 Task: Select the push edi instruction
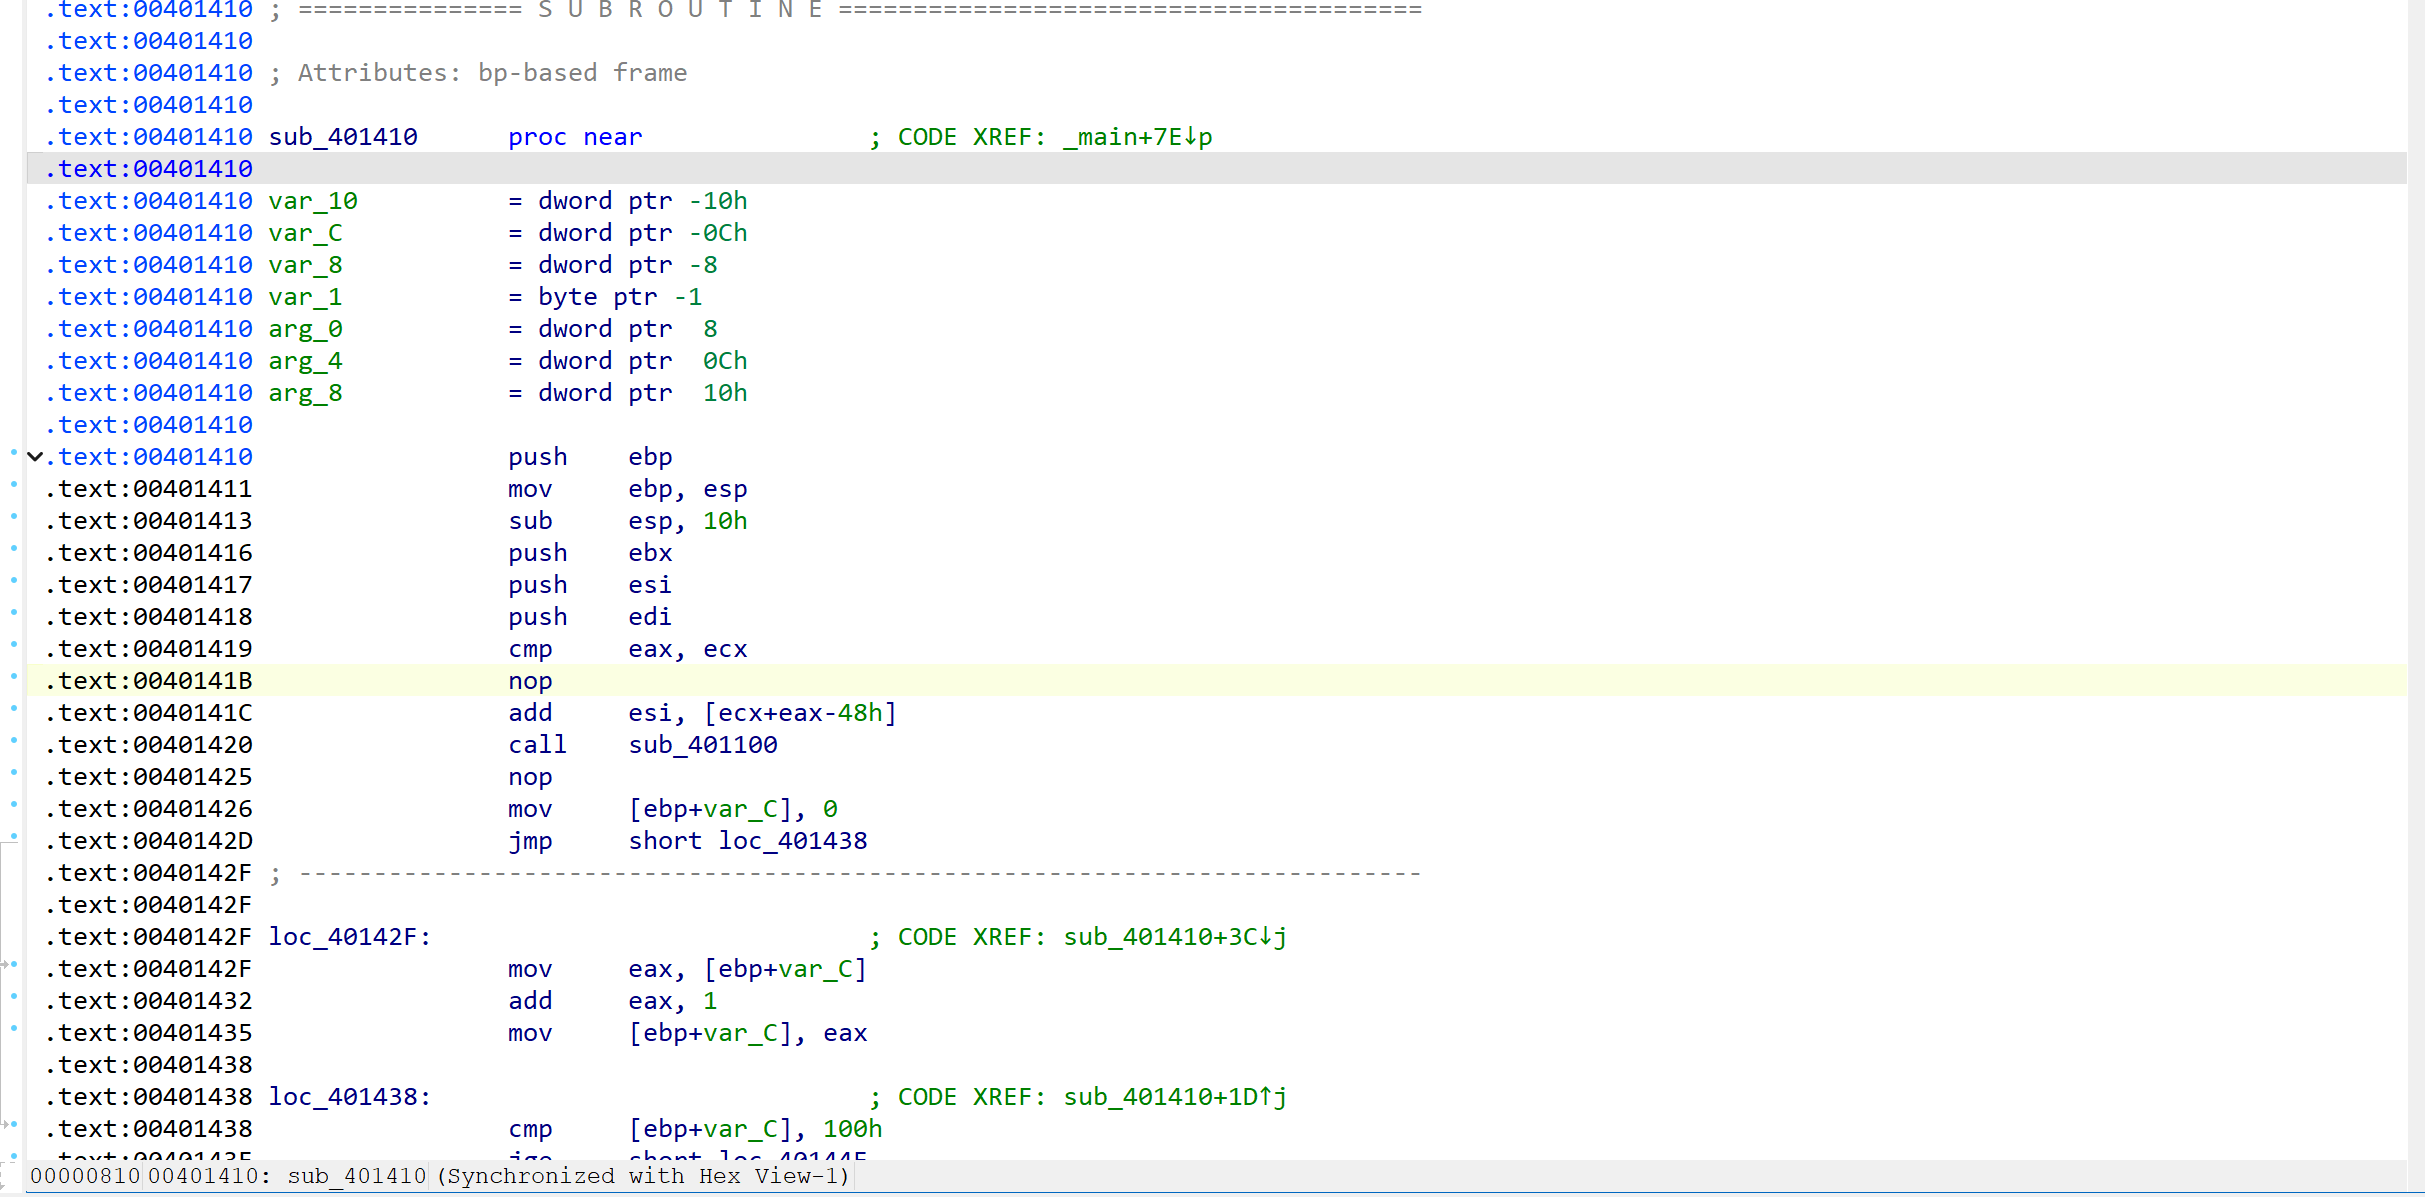tap(590, 617)
